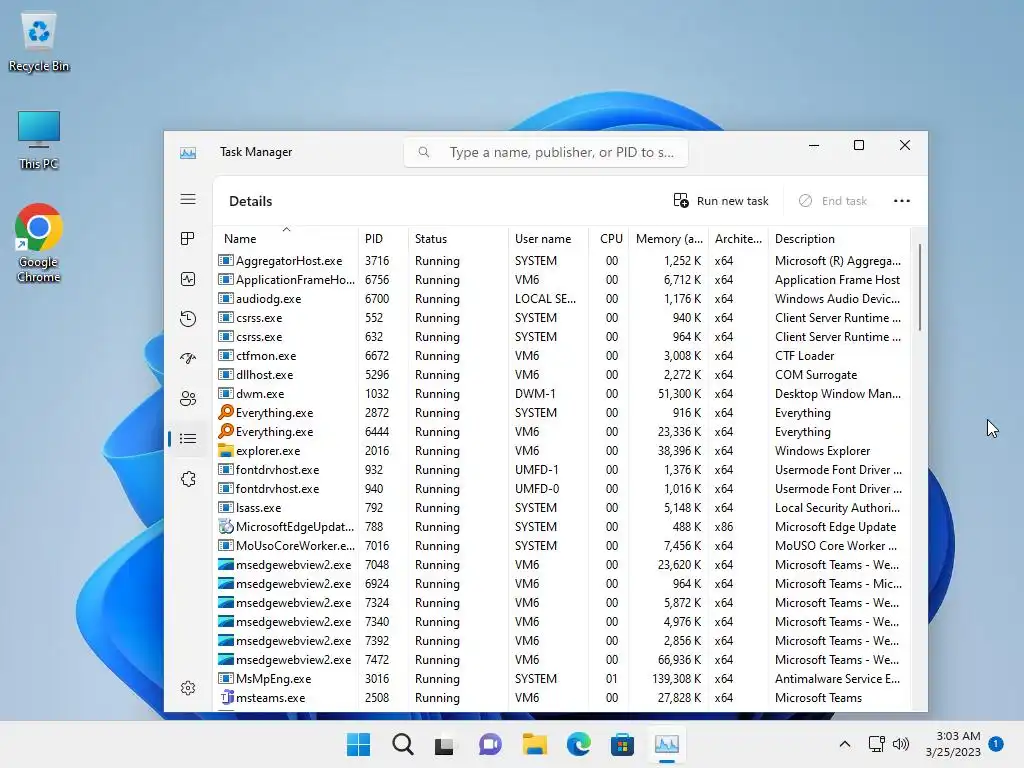This screenshot has height=768, width=1024.
Task: Open Teams Chat from the taskbar
Action: click(x=490, y=744)
